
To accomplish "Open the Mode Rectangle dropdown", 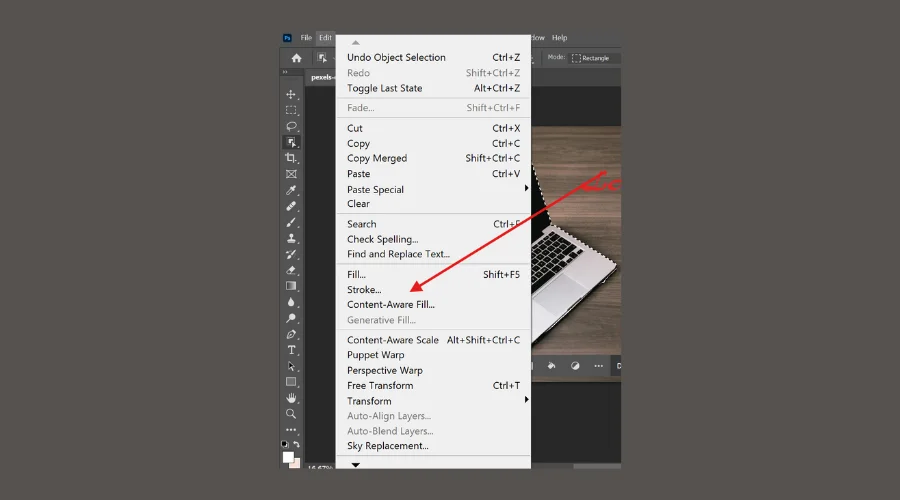I will point(594,58).
